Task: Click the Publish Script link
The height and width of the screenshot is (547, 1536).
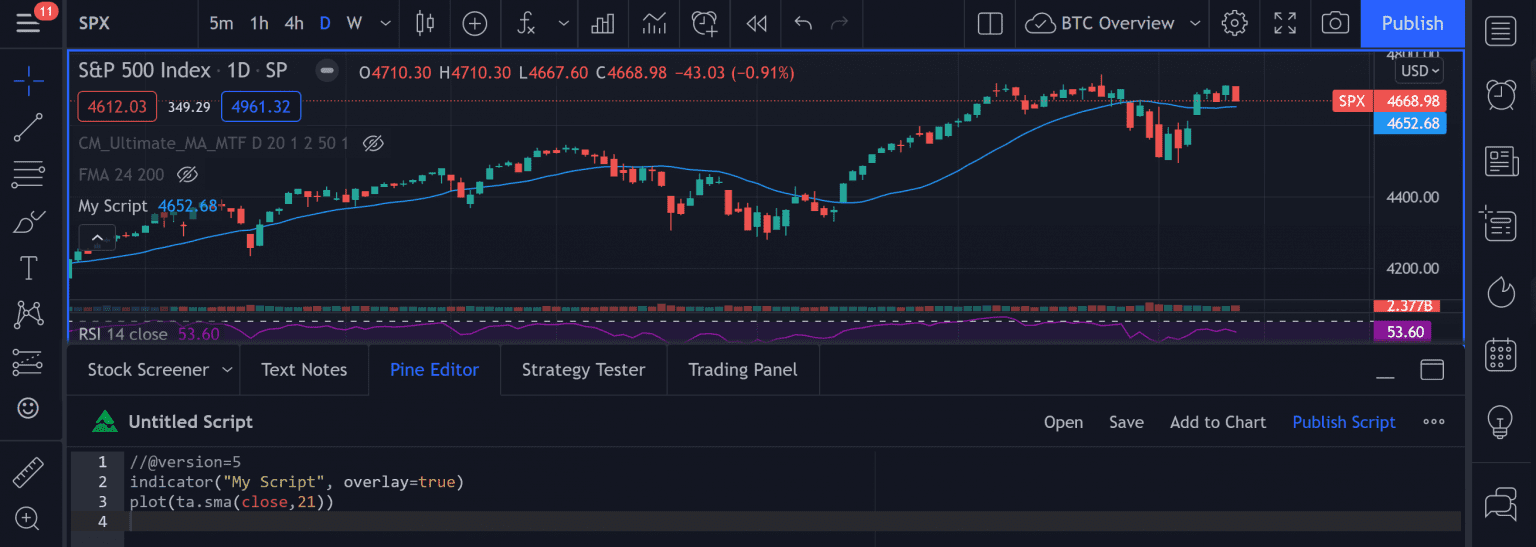Action: click(1343, 422)
